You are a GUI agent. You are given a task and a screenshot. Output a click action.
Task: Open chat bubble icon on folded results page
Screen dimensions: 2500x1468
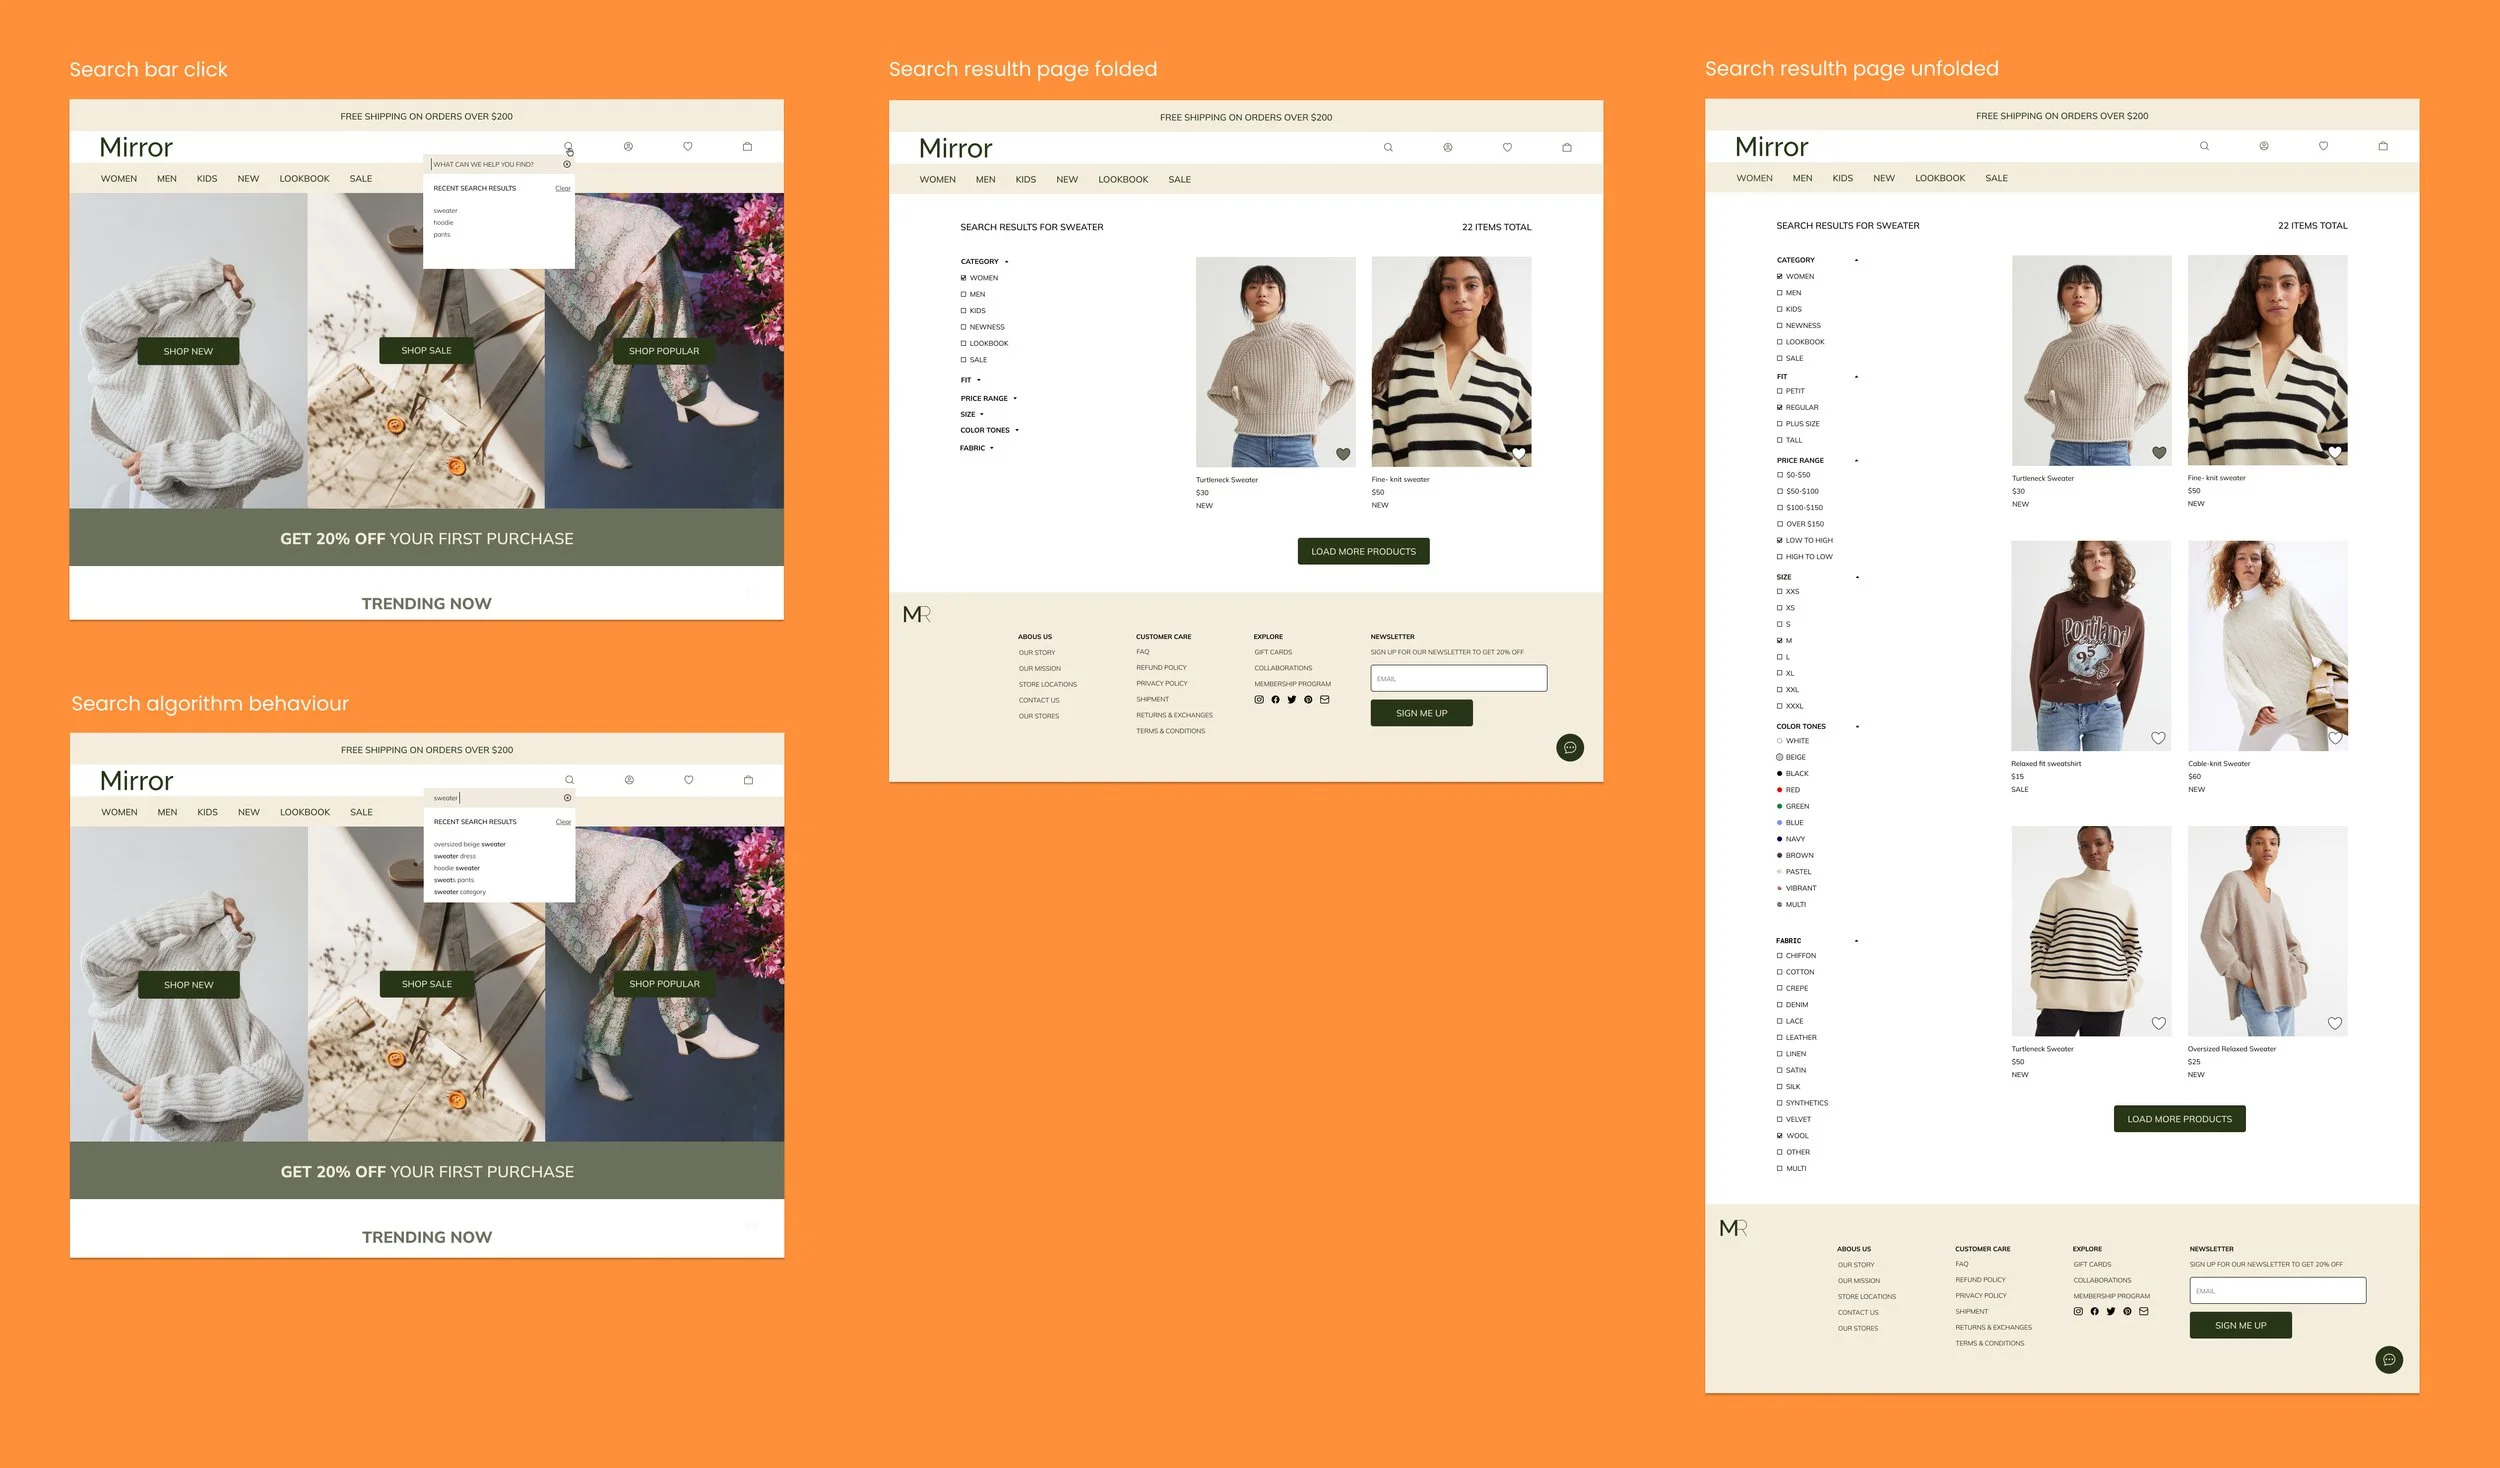[1570, 748]
